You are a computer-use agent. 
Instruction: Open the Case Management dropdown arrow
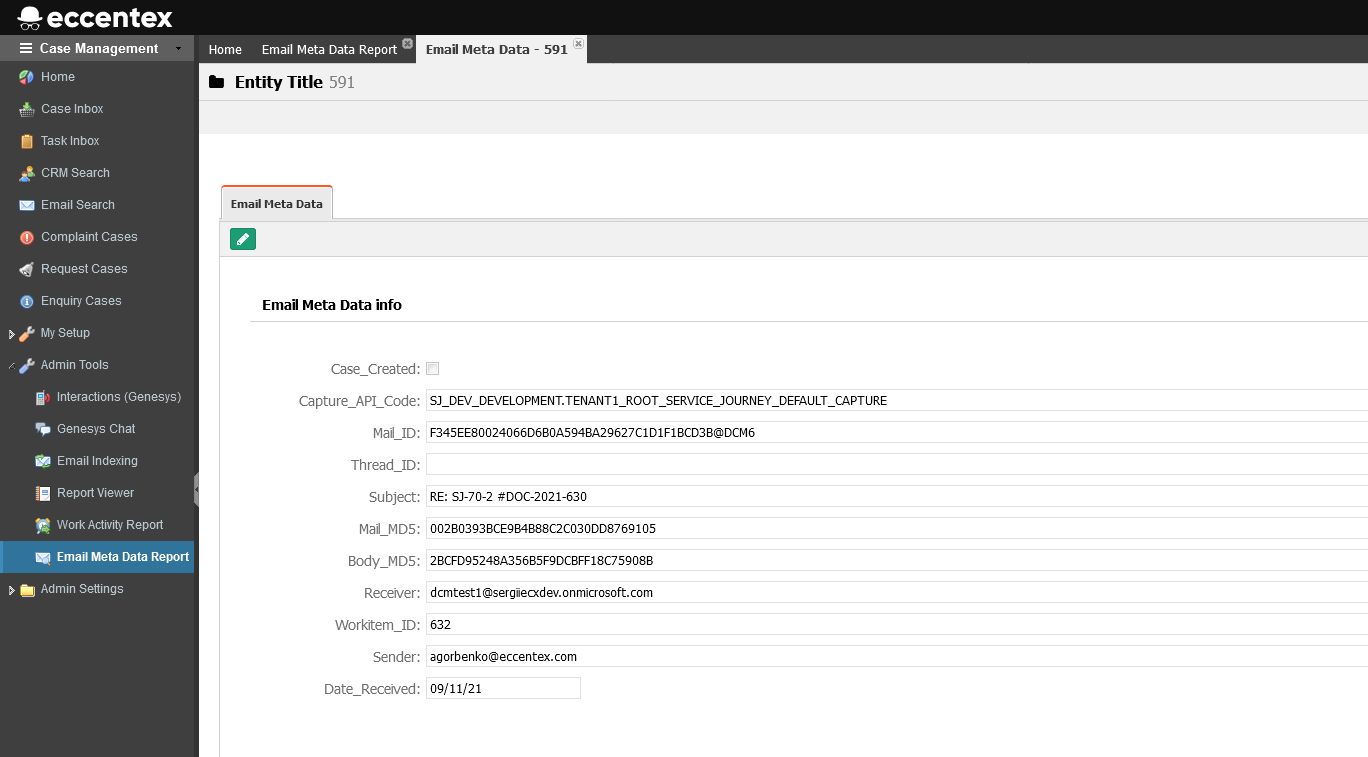(178, 48)
